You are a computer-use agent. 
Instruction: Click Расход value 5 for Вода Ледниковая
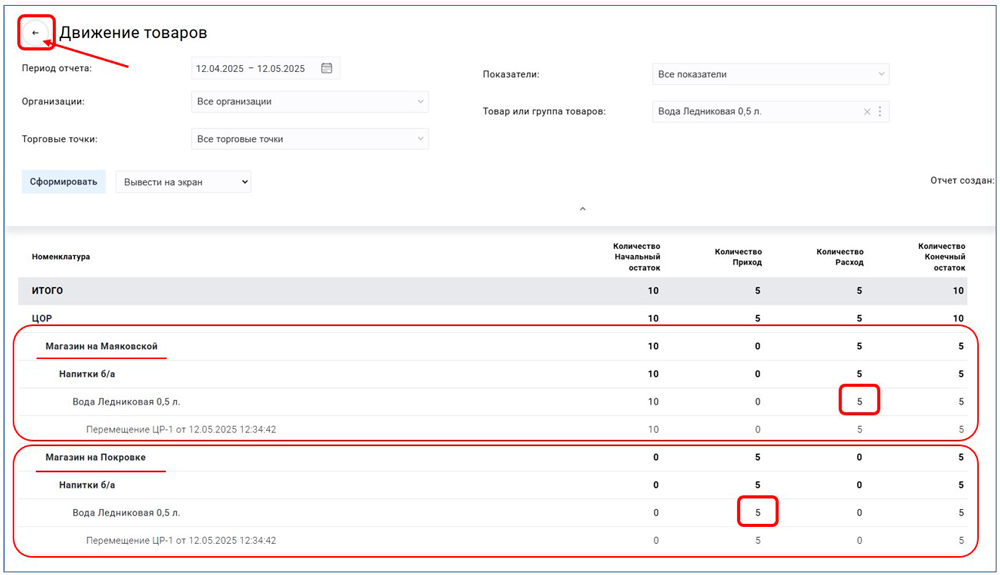pos(858,402)
